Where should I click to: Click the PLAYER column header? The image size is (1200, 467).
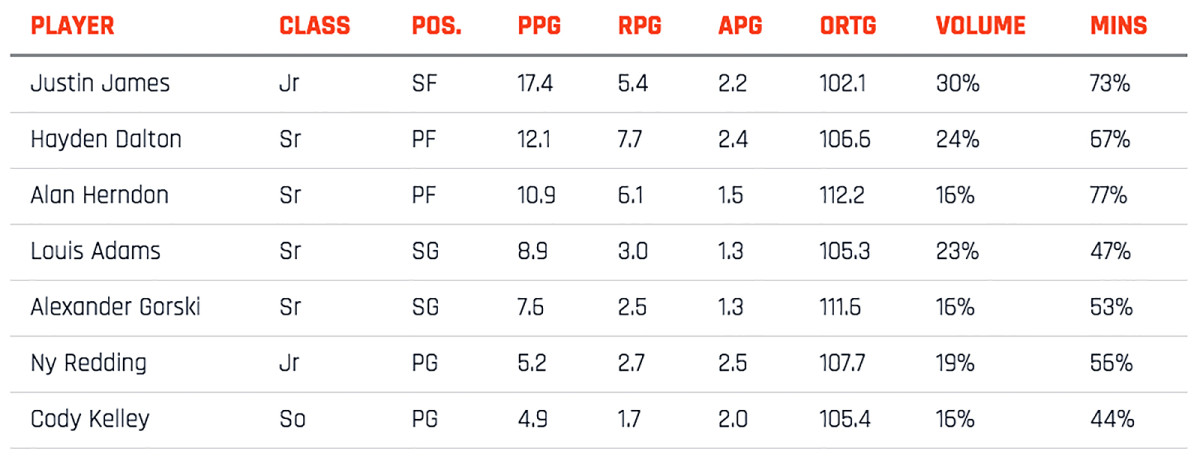pos(74,25)
